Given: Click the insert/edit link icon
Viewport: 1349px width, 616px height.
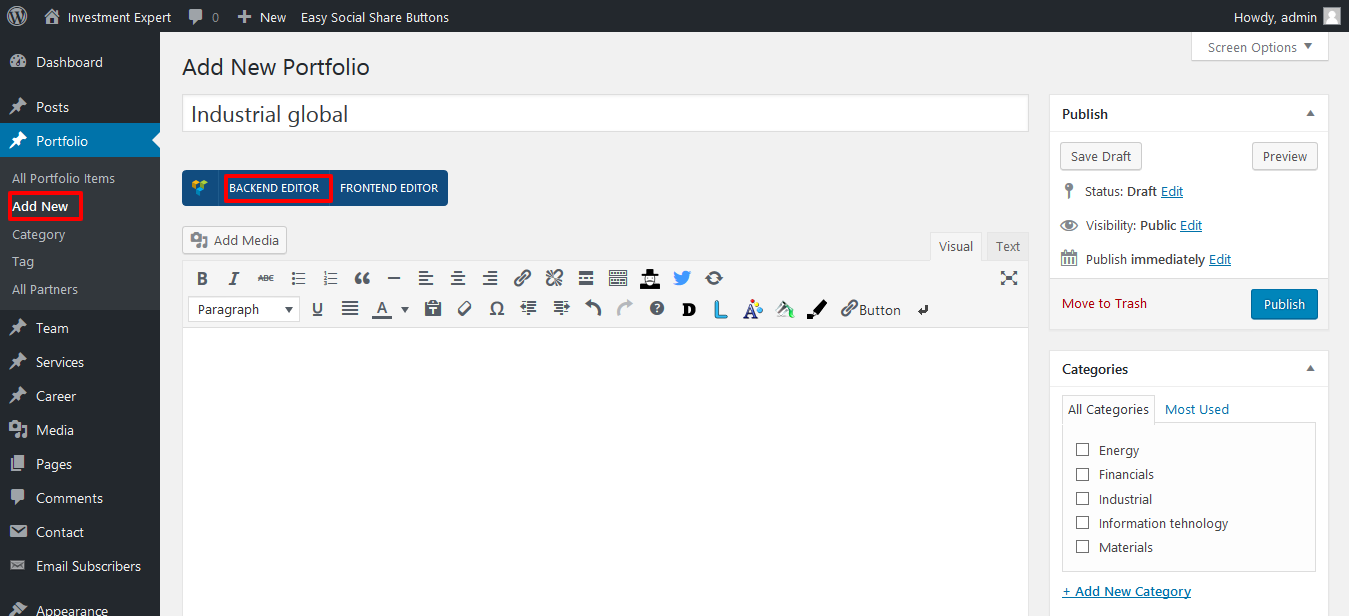Looking at the screenshot, I should 522,279.
